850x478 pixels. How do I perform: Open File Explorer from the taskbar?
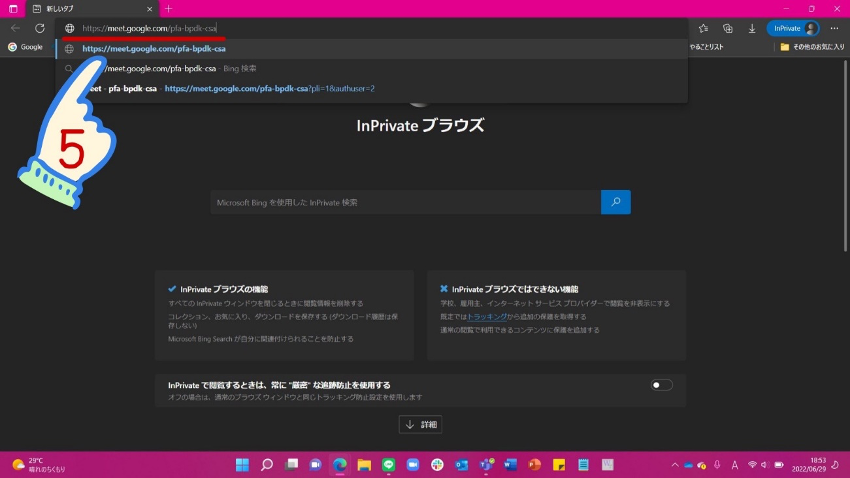[x=364, y=464]
